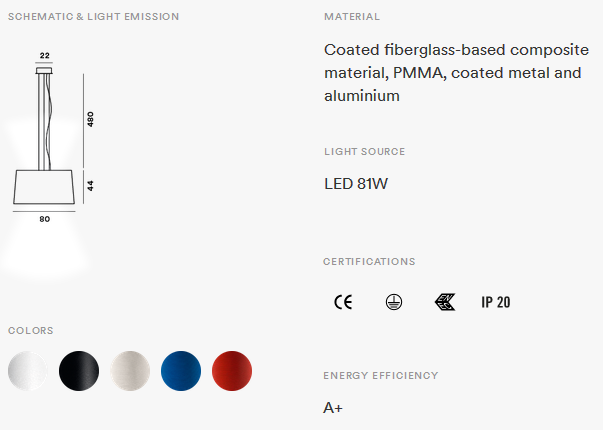Click the 480 height dimension label

(90, 119)
